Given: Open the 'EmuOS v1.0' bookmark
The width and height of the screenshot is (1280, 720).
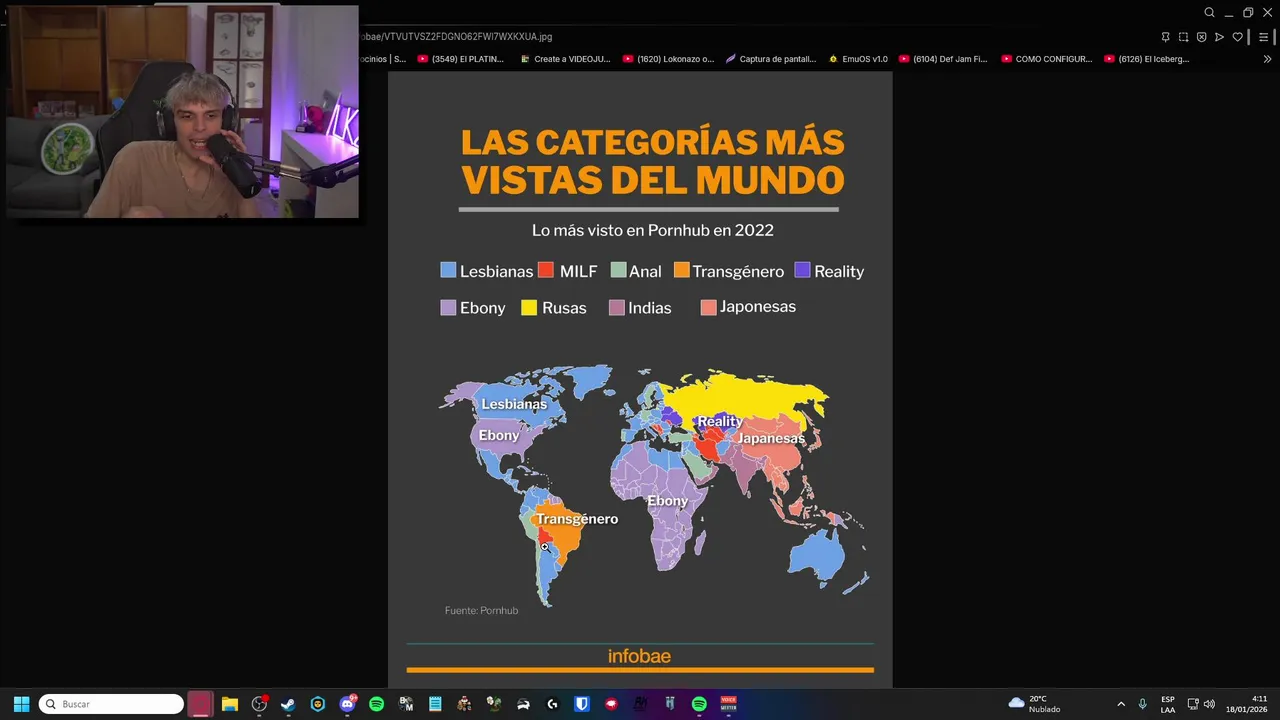Looking at the screenshot, I should coord(858,59).
